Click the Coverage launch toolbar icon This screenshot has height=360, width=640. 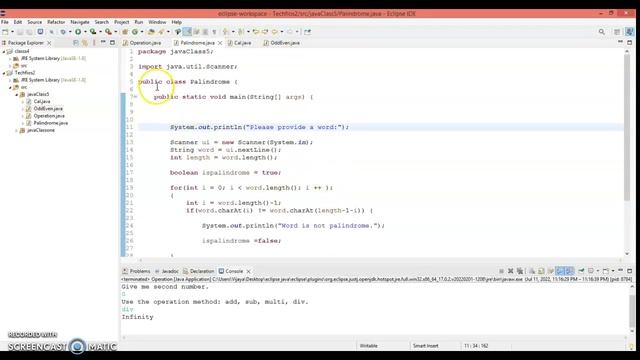click(x=93, y=32)
